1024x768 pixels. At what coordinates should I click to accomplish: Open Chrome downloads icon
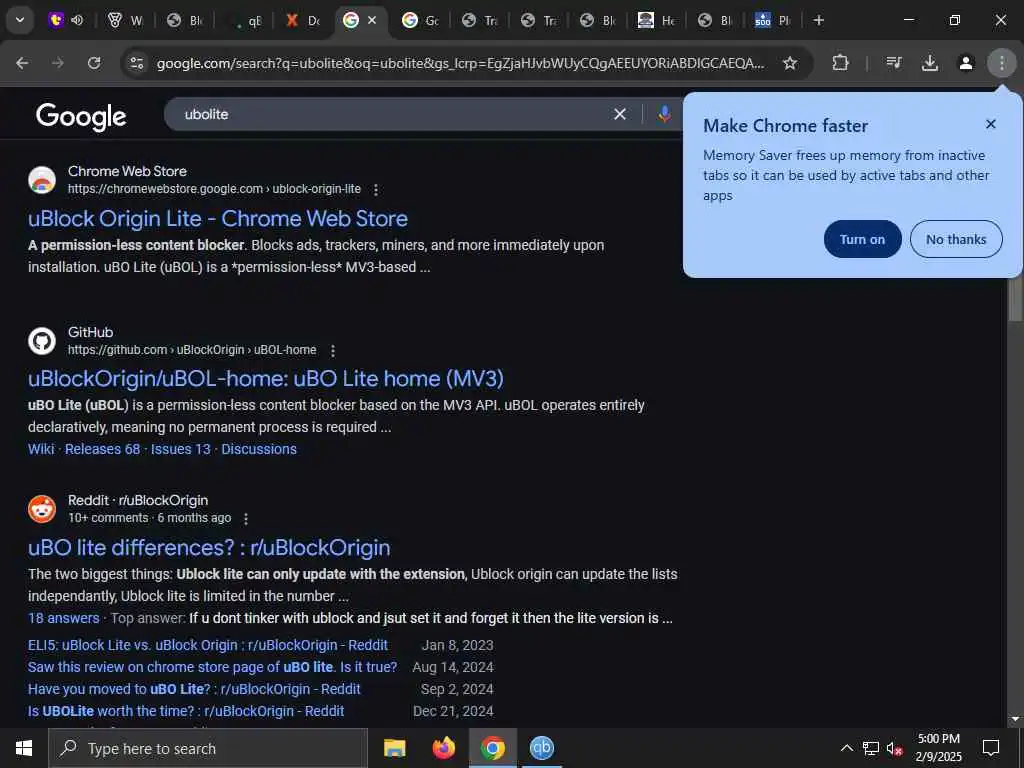pos(930,63)
